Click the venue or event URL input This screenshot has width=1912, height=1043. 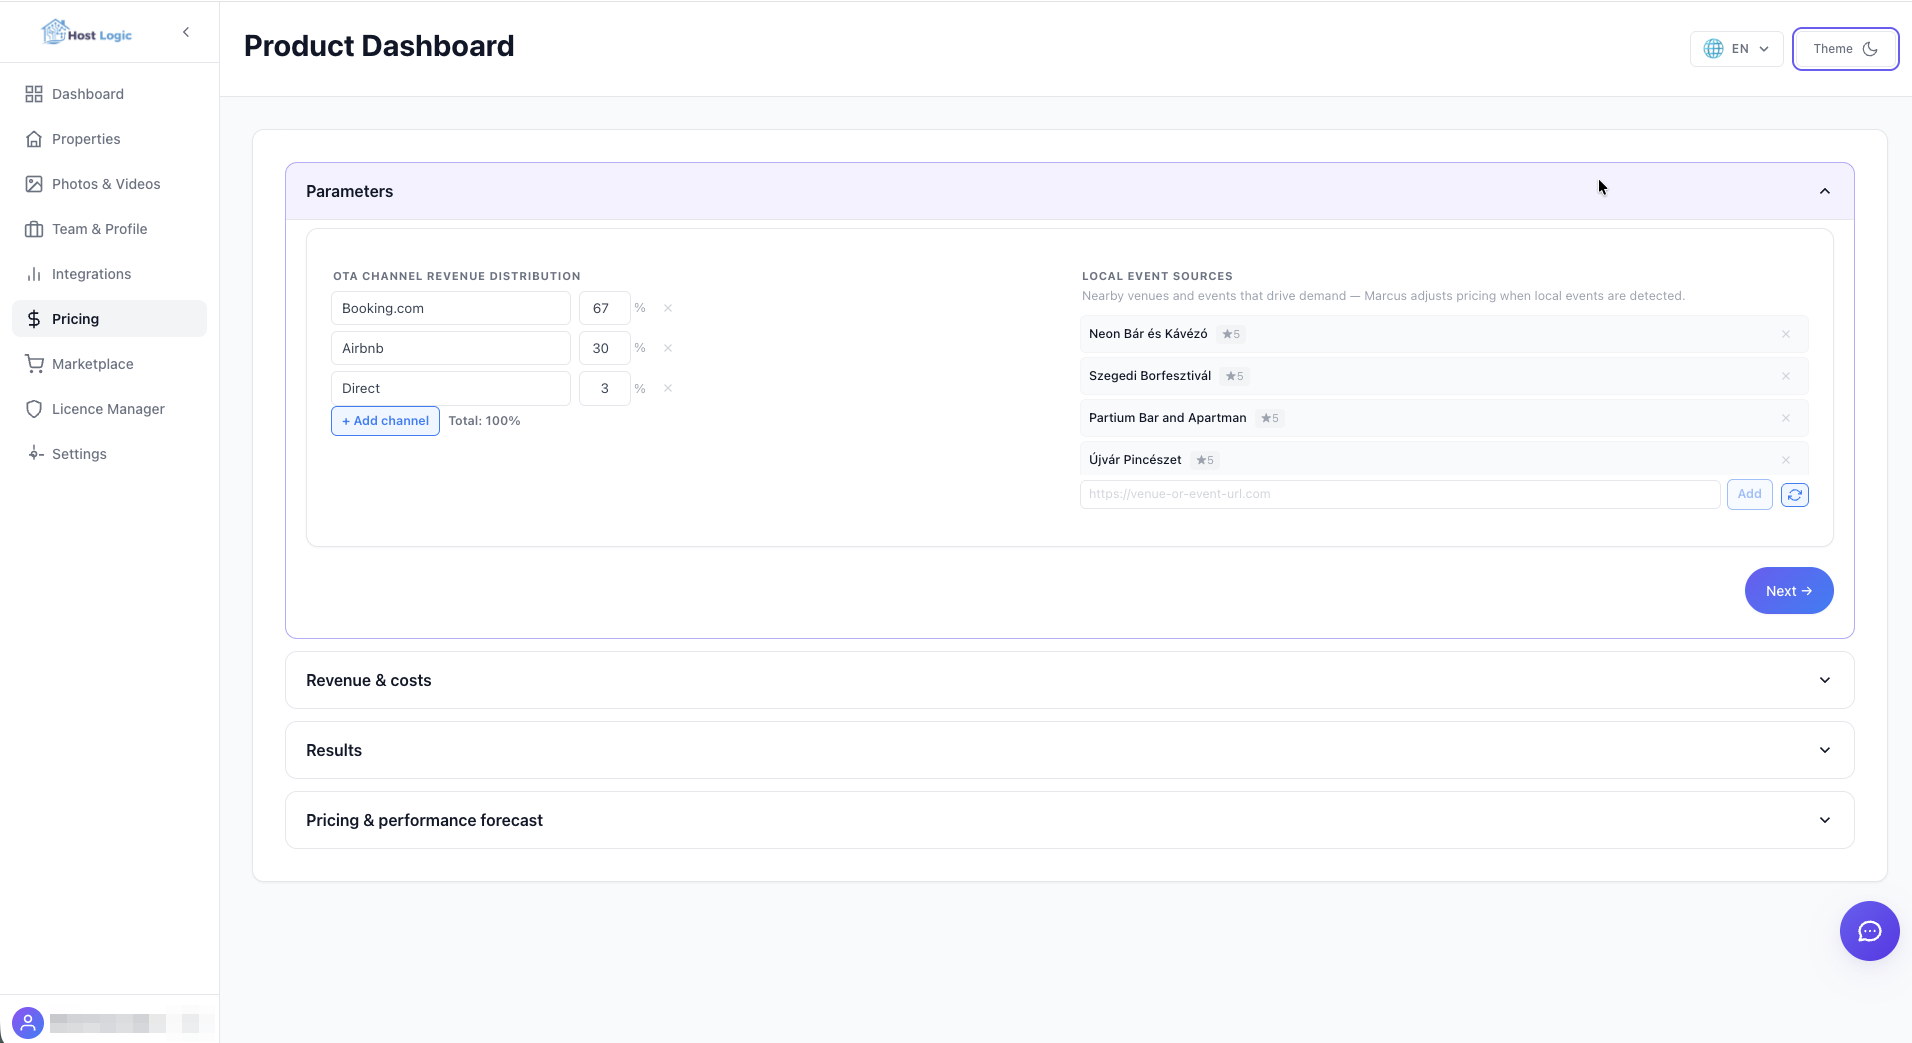click(1400, 494)
